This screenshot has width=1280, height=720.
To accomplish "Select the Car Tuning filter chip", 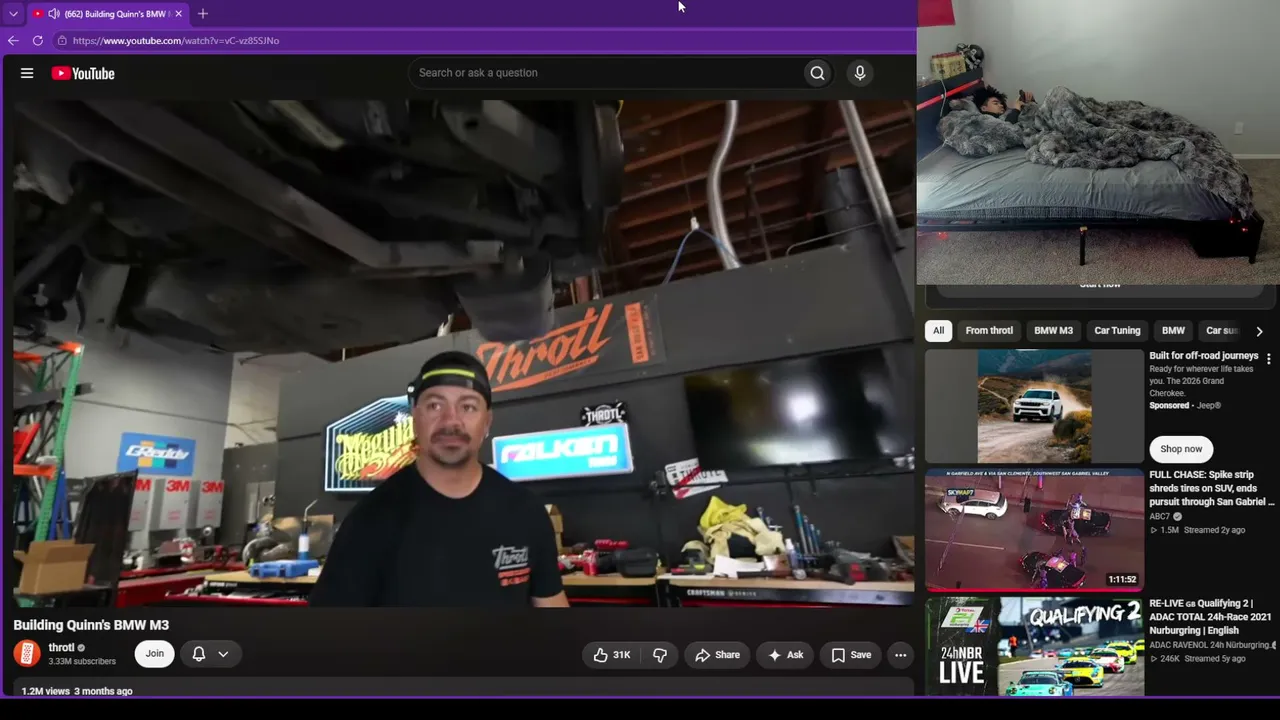I will (x=1117, y=331).
